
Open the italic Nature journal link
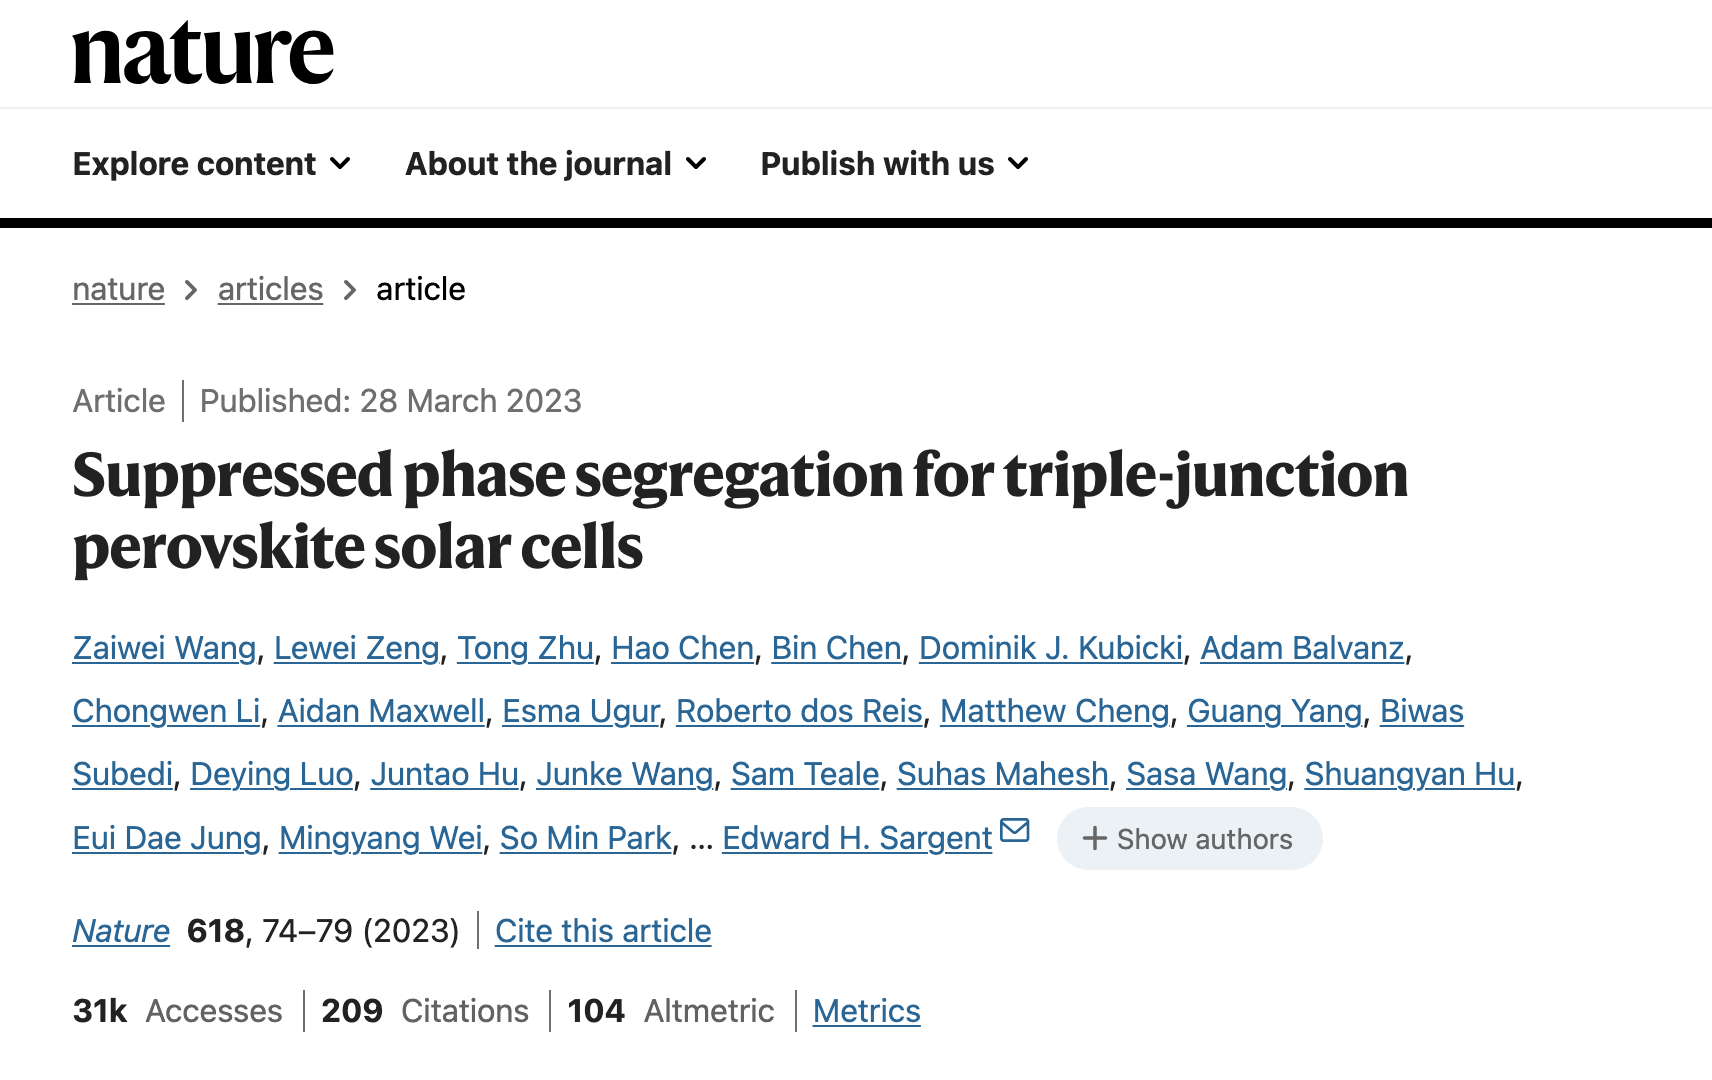coord(121,931)
